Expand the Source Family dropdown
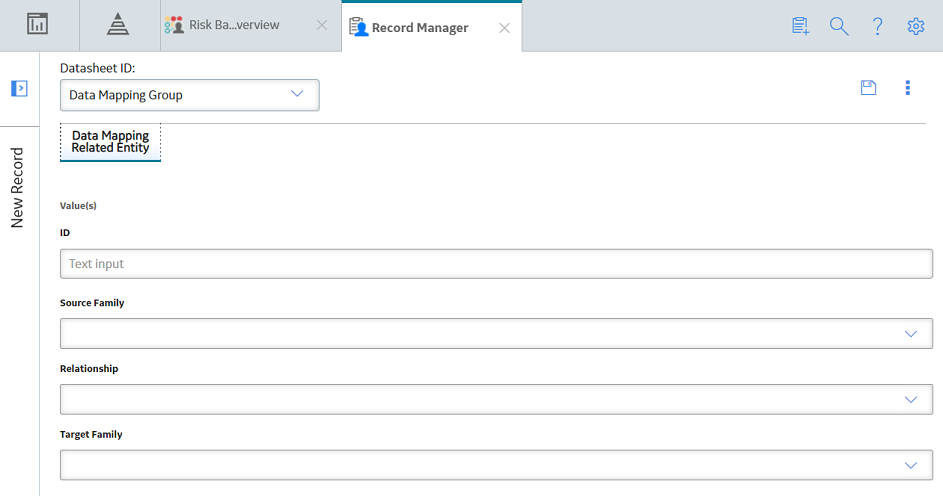This screenshot has height=496, width=943. coord(496,334)
